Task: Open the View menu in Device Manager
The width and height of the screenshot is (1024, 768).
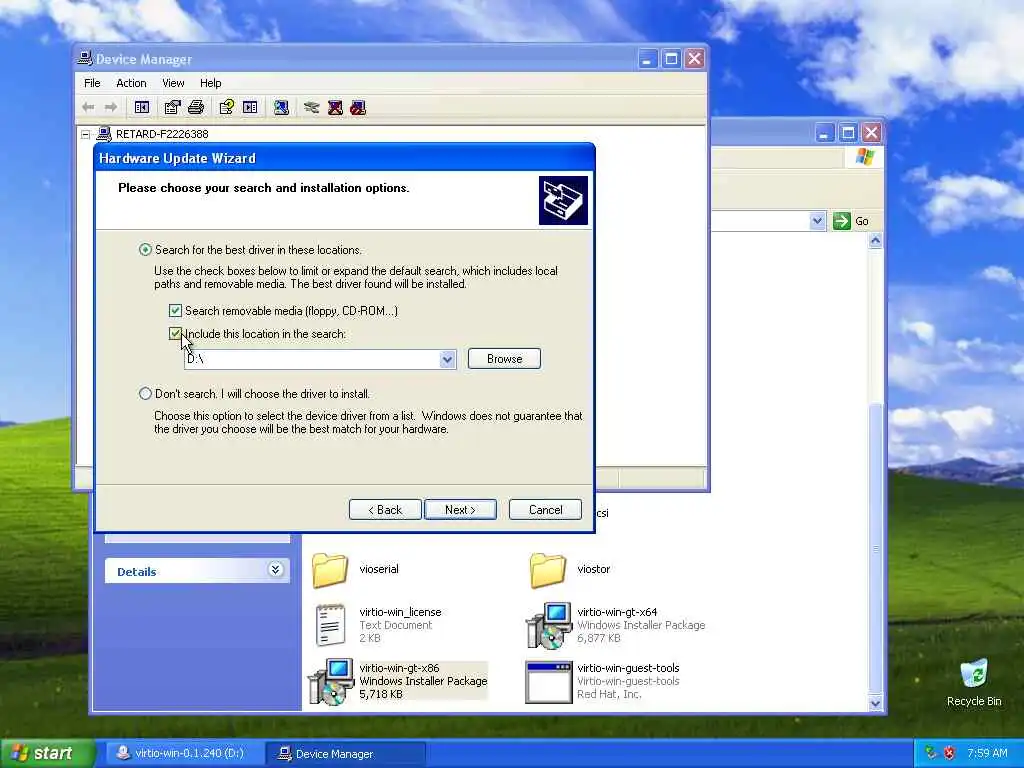Action: tap(173, 83)
